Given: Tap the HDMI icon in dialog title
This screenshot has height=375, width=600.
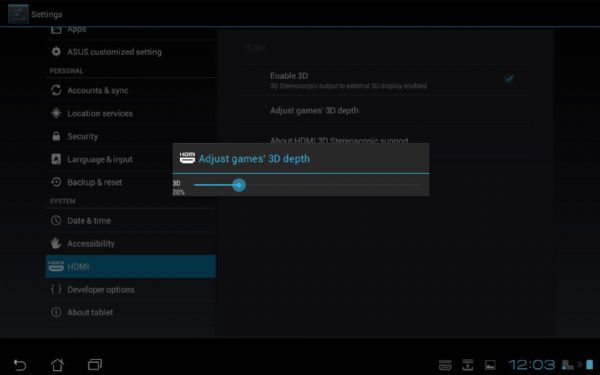Looking at the screenshot, I should (x=187, y=158).
